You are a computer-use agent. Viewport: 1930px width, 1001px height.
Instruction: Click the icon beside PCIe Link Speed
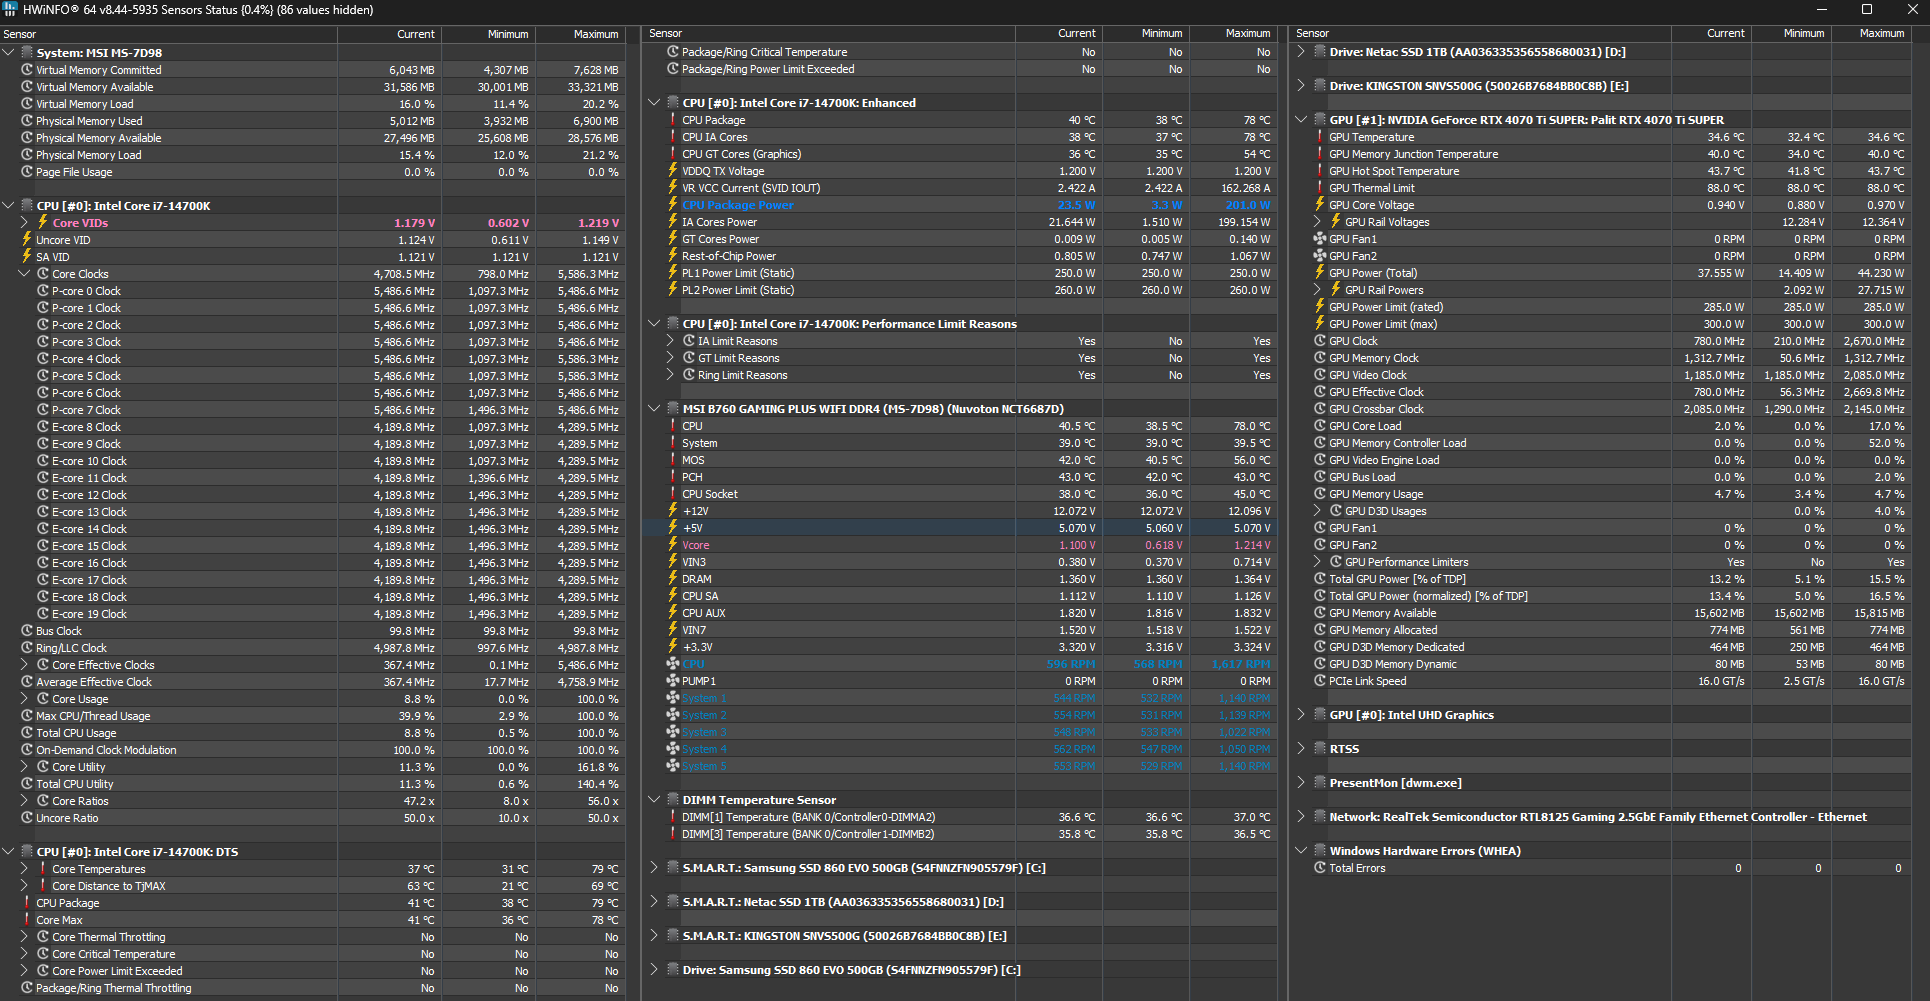coord(1320,681)
